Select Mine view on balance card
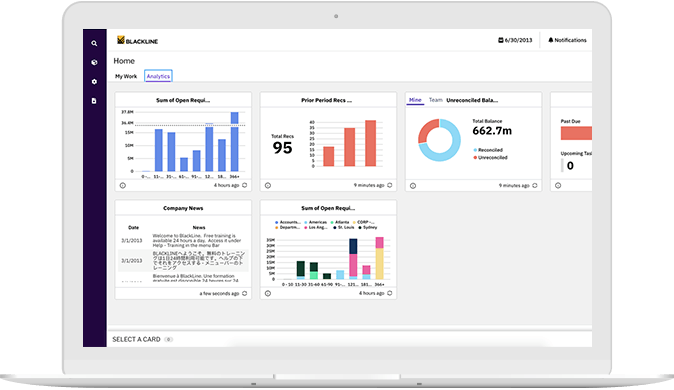Screen dimensions: 674x390 (x=415, y=100)
